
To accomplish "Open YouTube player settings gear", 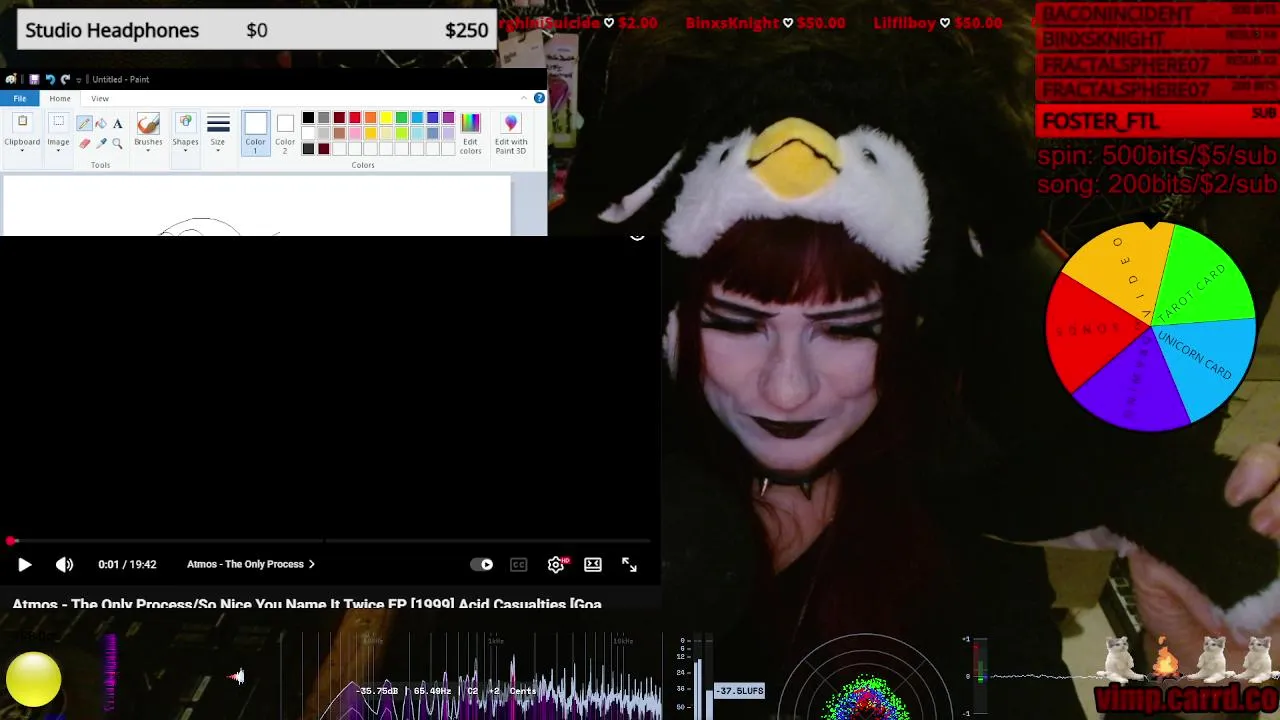I will pyautogui.click(x=556, y=564).
